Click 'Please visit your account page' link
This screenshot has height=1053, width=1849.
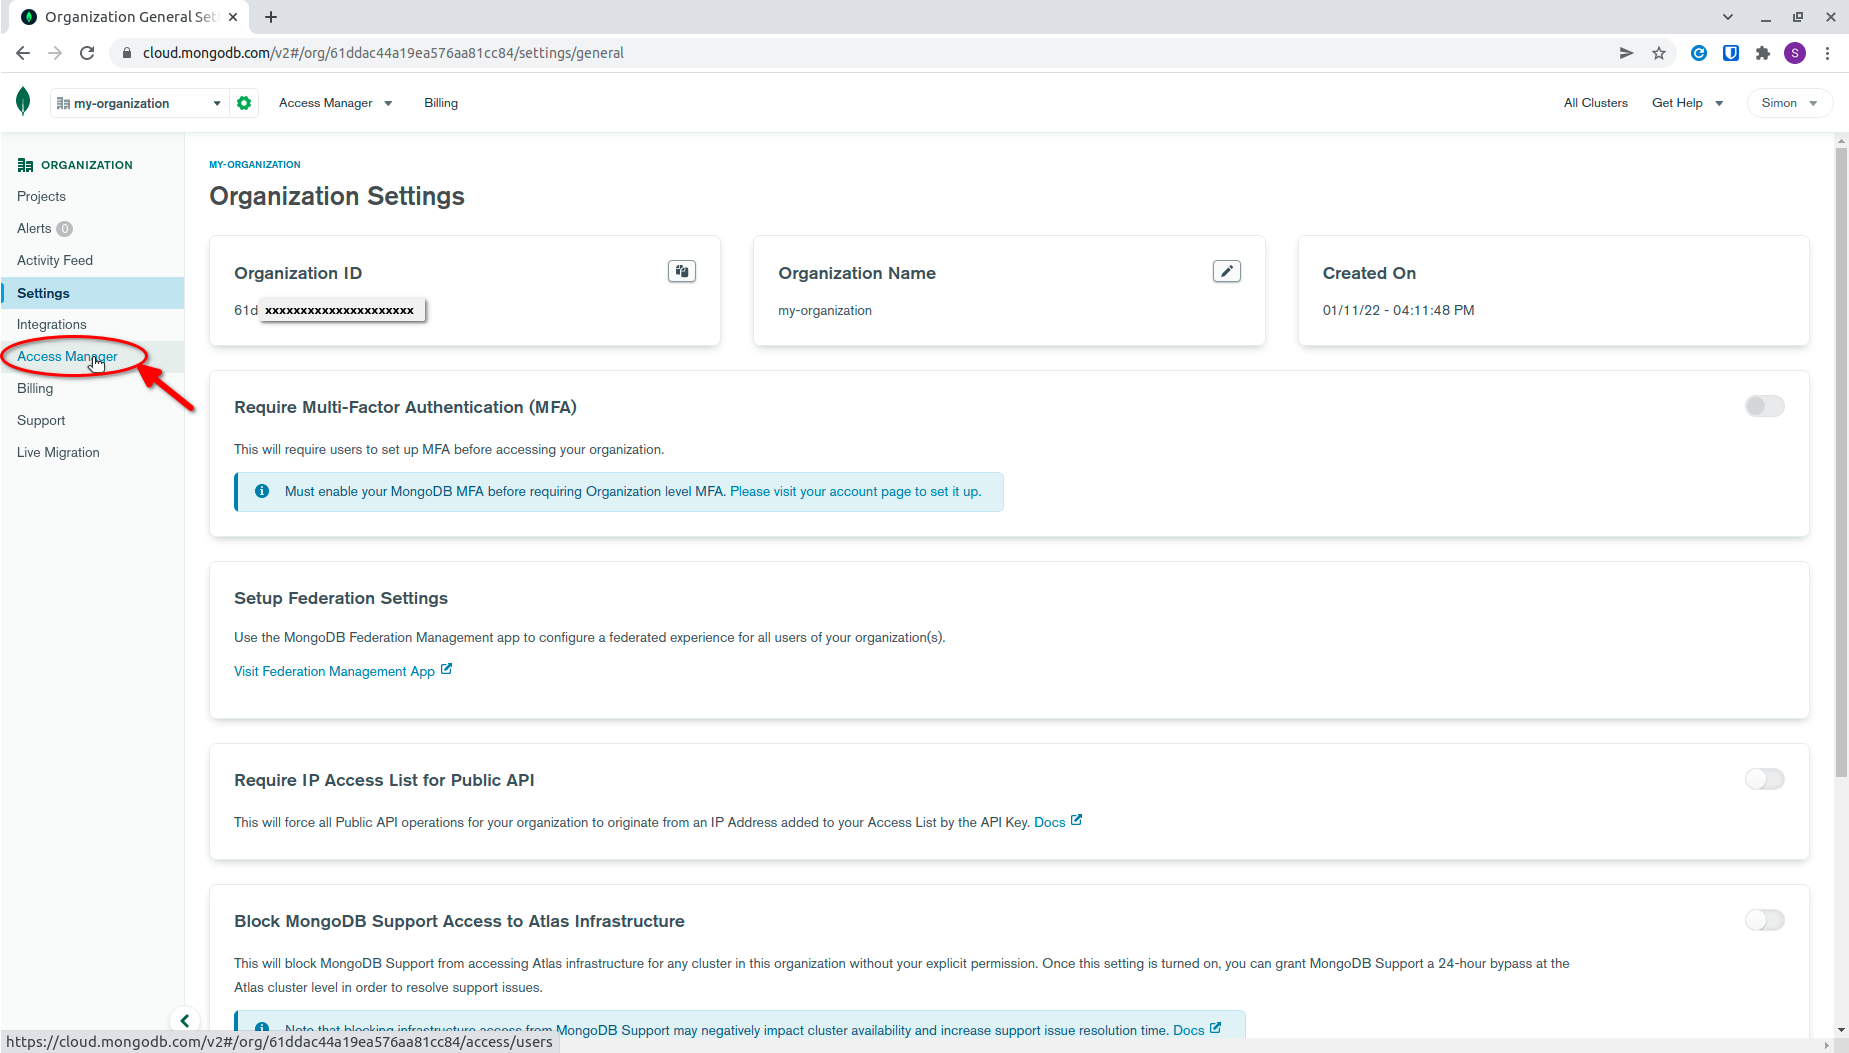[x=855, y=491]
